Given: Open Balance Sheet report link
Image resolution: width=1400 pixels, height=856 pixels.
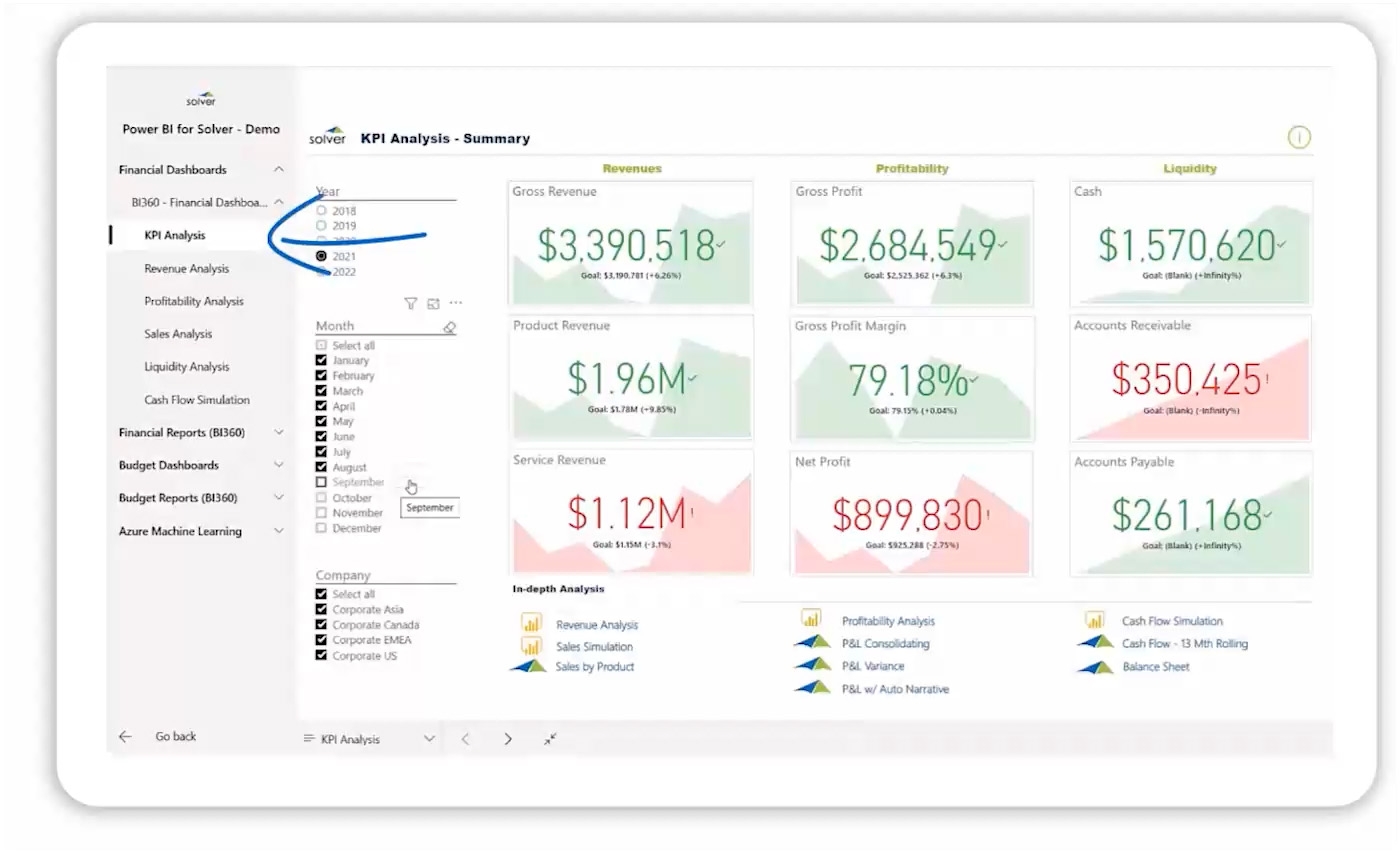Looking at the screenshot, I should pyautogui.click(x=1156, y=667).
